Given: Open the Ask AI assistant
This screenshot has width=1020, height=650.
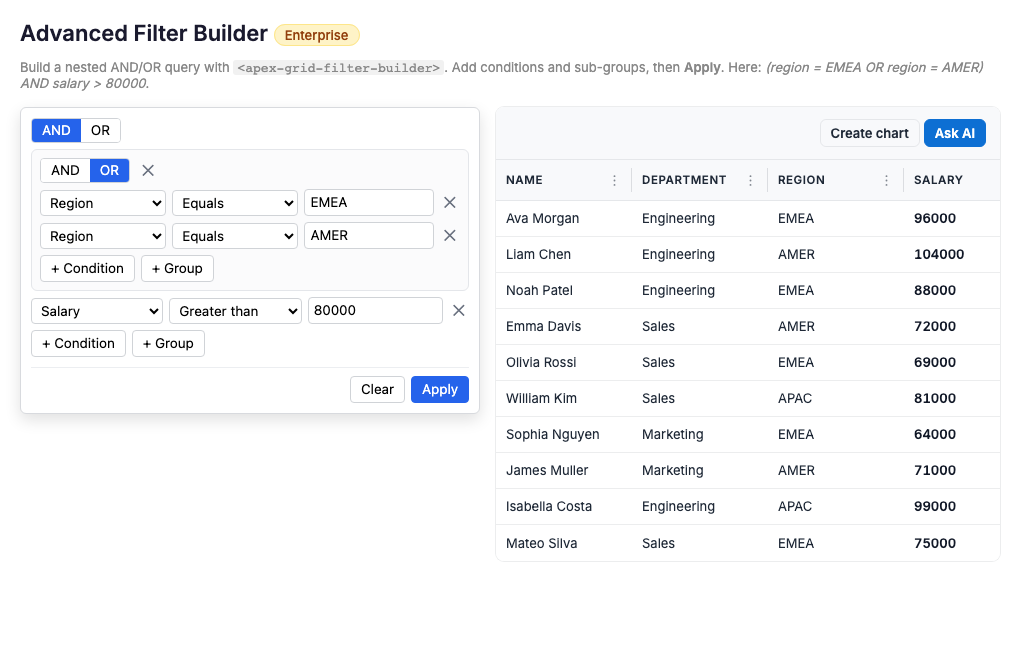Looking at the screenshot, I should [x=954, y=133].
